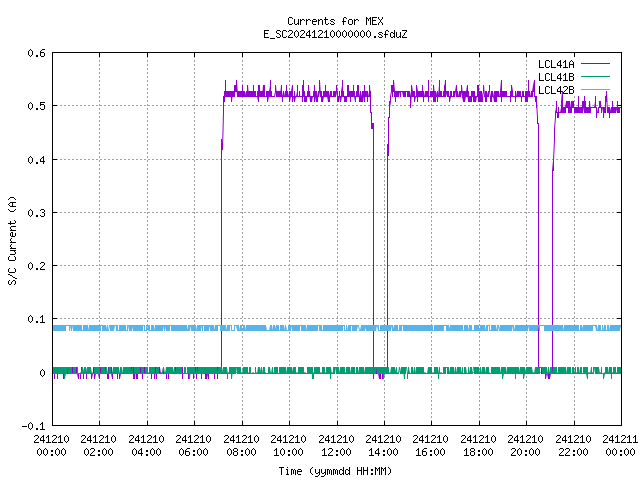Click the 0.5 y-axis tick label
Viewport: 640px width, 480px height.
(x=36, y=106)
